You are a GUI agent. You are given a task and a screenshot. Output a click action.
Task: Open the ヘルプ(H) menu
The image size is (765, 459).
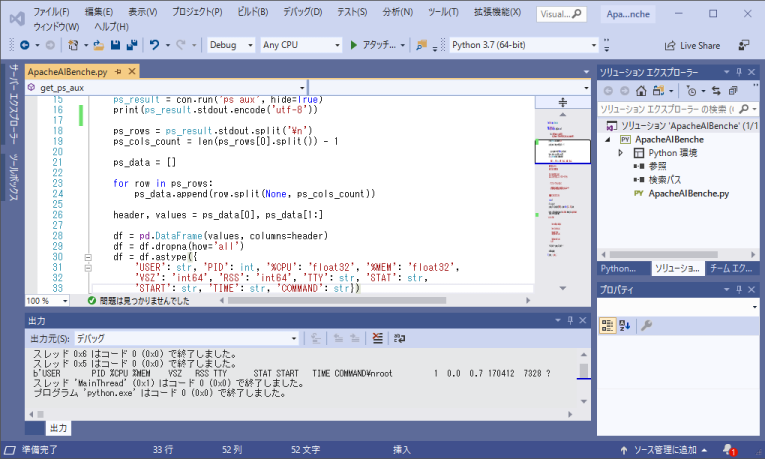click(111, 26)
